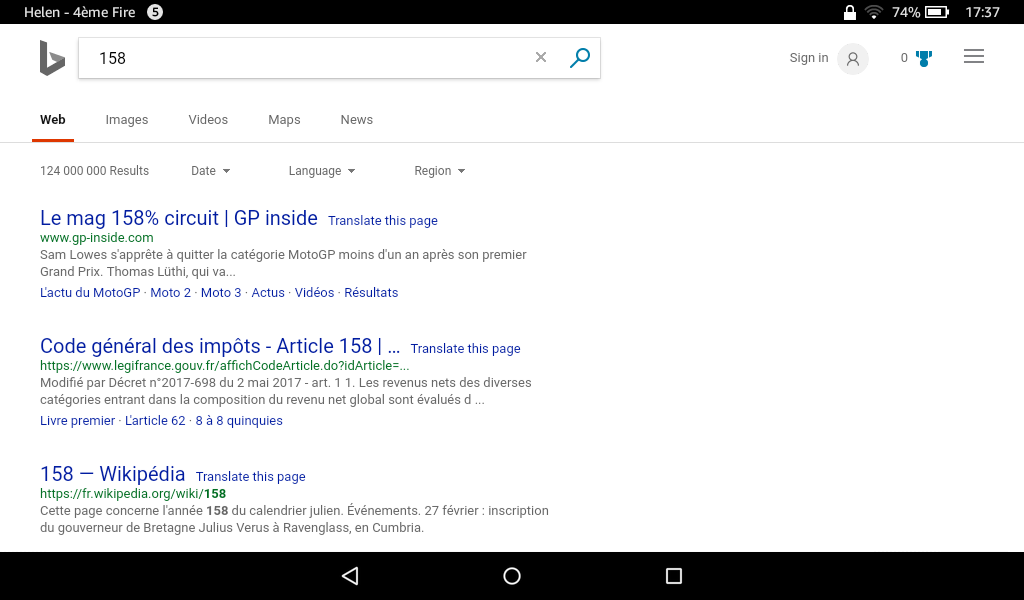This screenshot has height=600, width=1024.
Task: Open 'Code général des impôts - Article 158' result
Action: (220, 345)
